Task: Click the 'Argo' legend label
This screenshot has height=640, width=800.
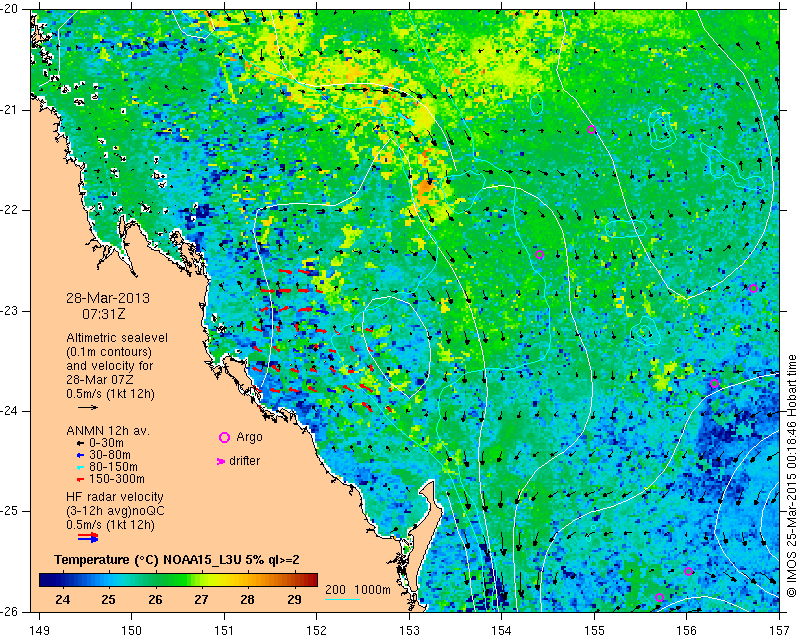Action: (249, 437)
